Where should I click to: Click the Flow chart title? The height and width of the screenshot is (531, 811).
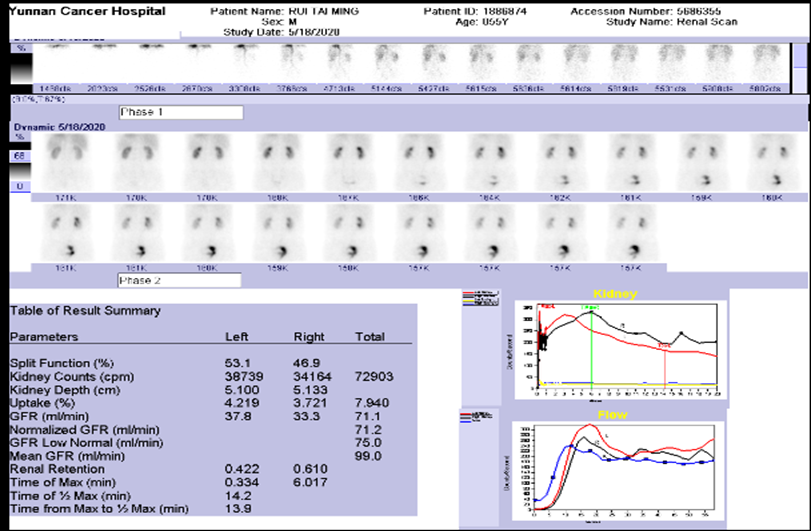[612, 415]
